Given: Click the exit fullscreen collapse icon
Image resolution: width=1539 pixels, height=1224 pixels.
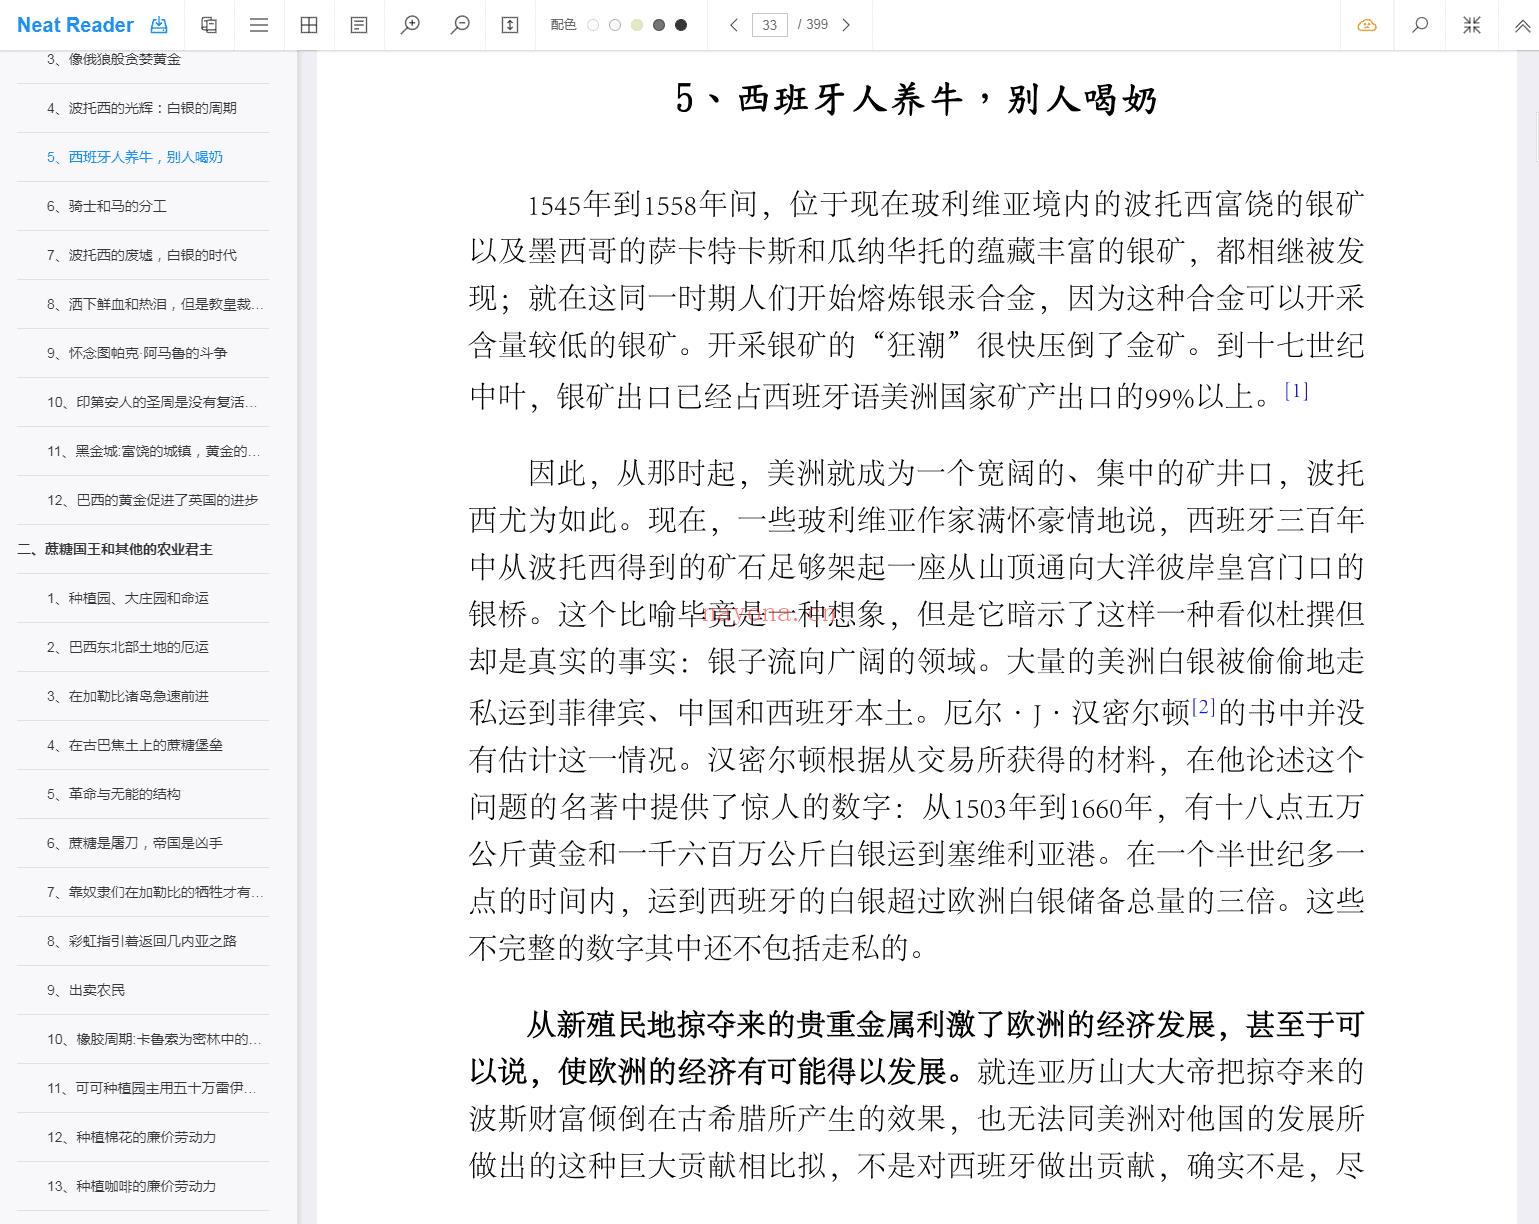Looking at the screenshot, I should click(x=1472, y=25).
